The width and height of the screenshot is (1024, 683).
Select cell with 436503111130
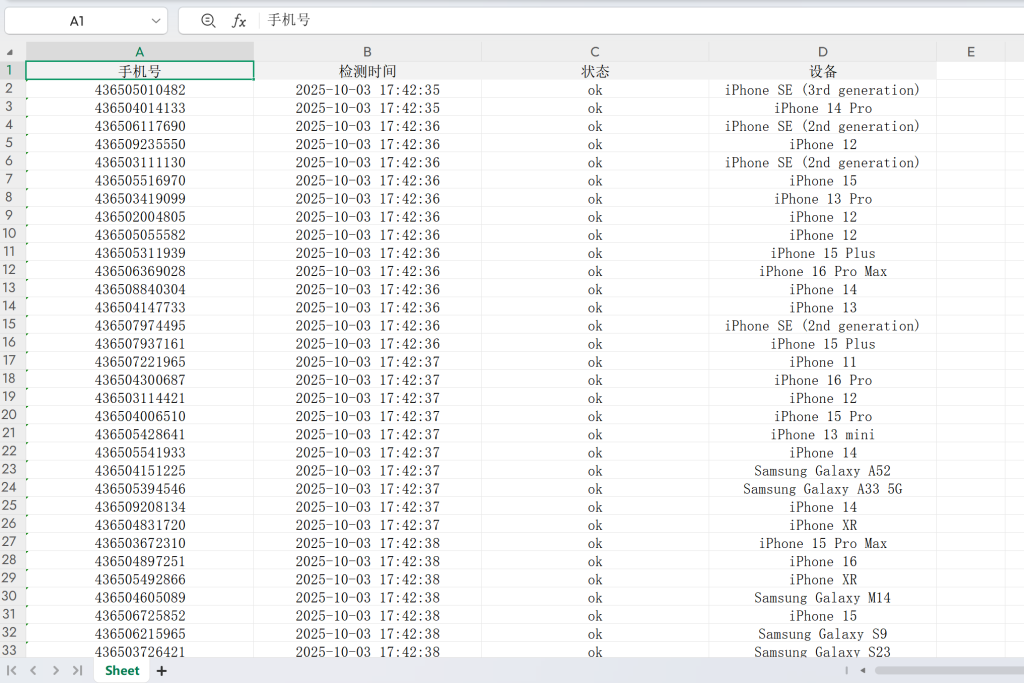pos(140,162)
